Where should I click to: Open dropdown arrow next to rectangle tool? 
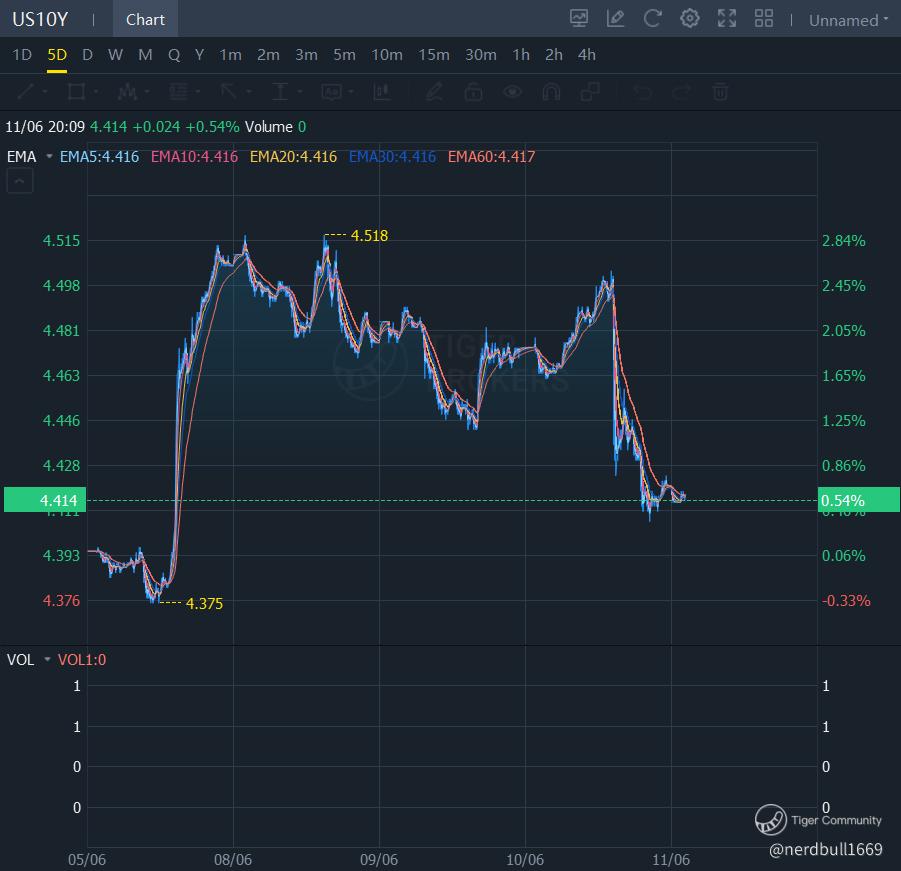click(x=95, y=92)
